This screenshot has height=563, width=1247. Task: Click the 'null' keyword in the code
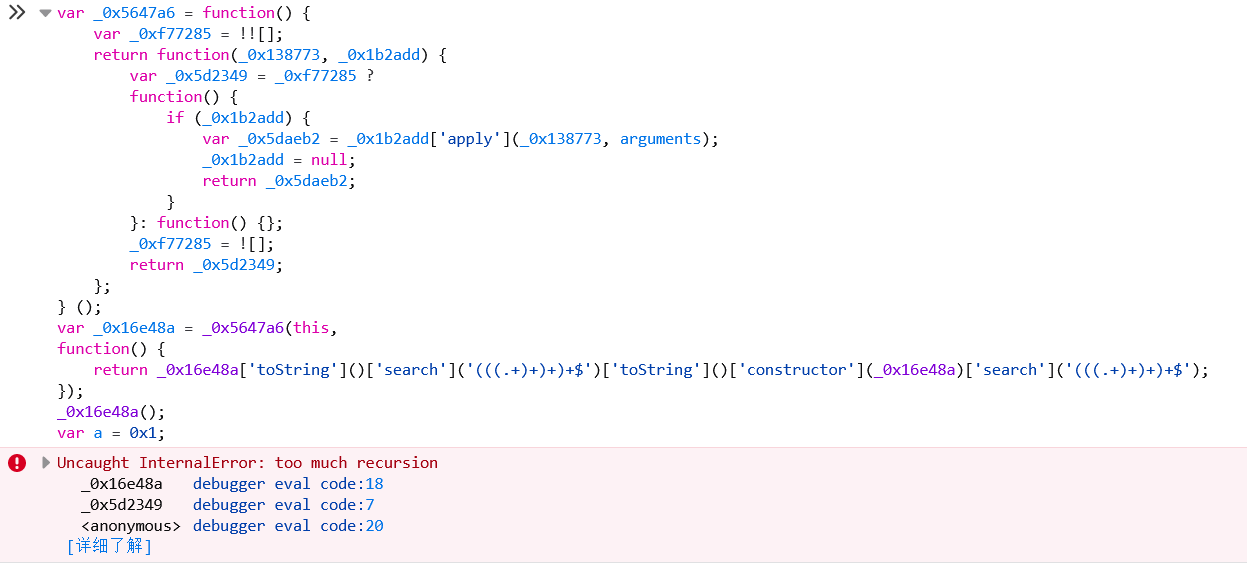tap(329, 160)
